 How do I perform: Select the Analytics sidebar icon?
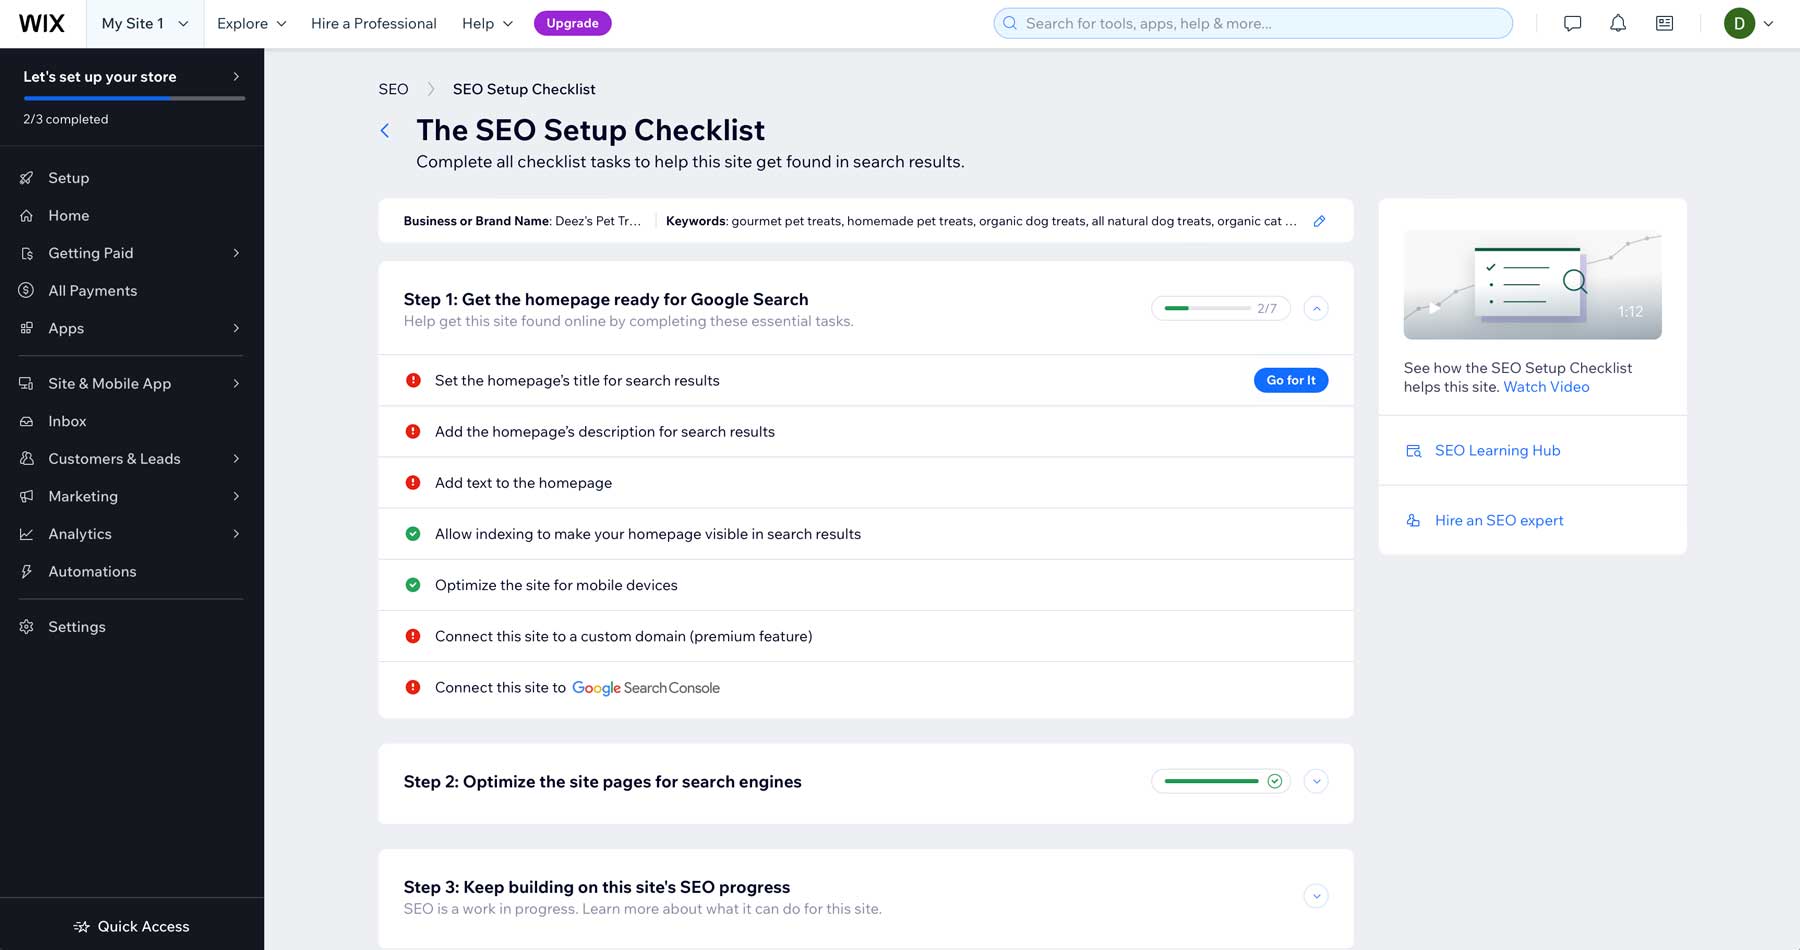point(27,533)
